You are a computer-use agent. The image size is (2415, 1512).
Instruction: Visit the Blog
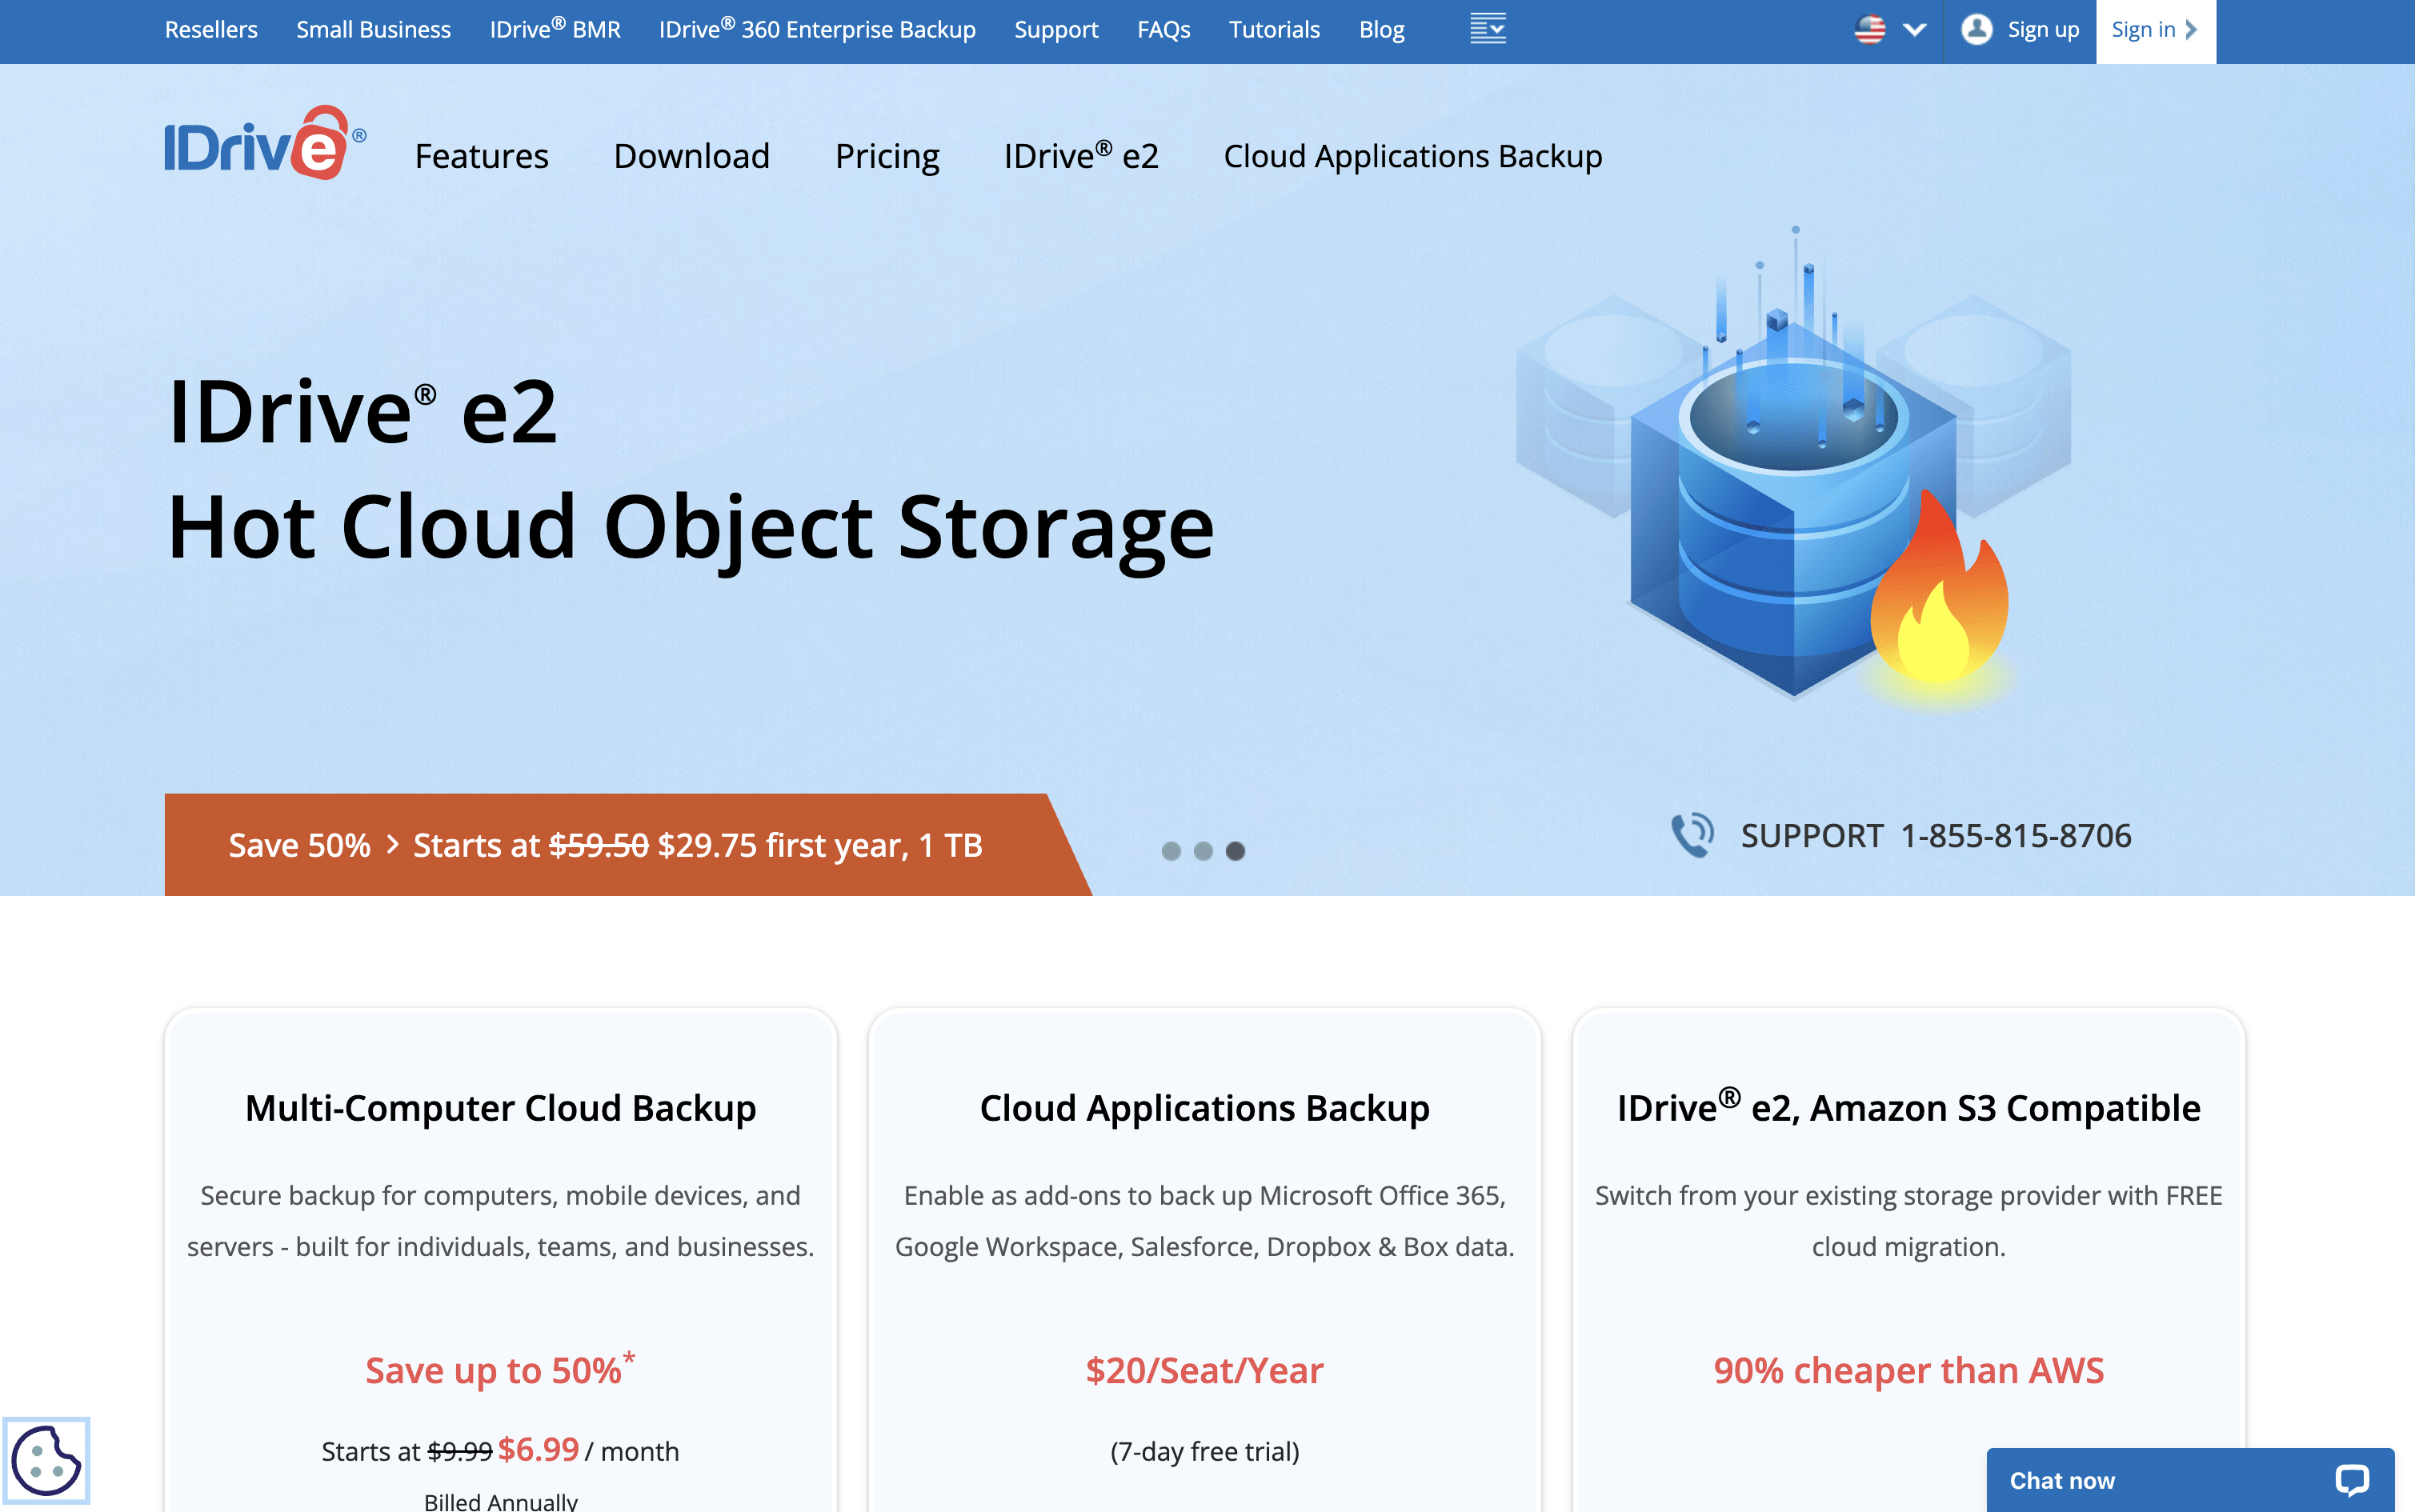tap(1381, 30)
